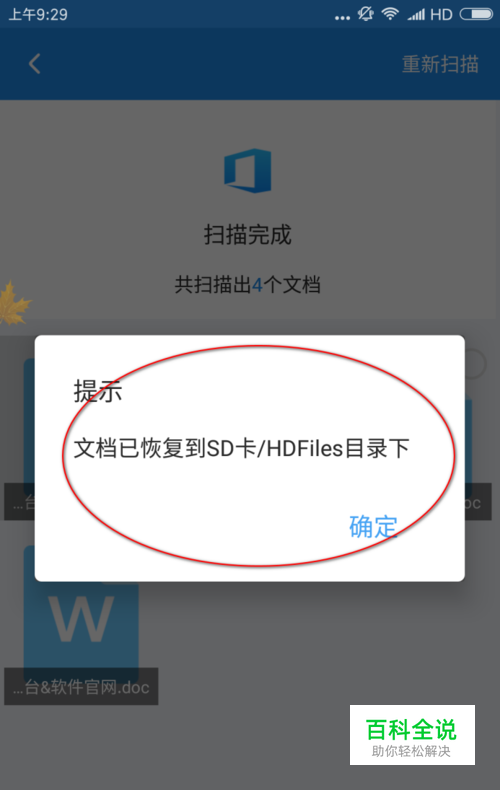Tap the Office logo icon
The image size is (500, 790).
[x=247, y=170]
